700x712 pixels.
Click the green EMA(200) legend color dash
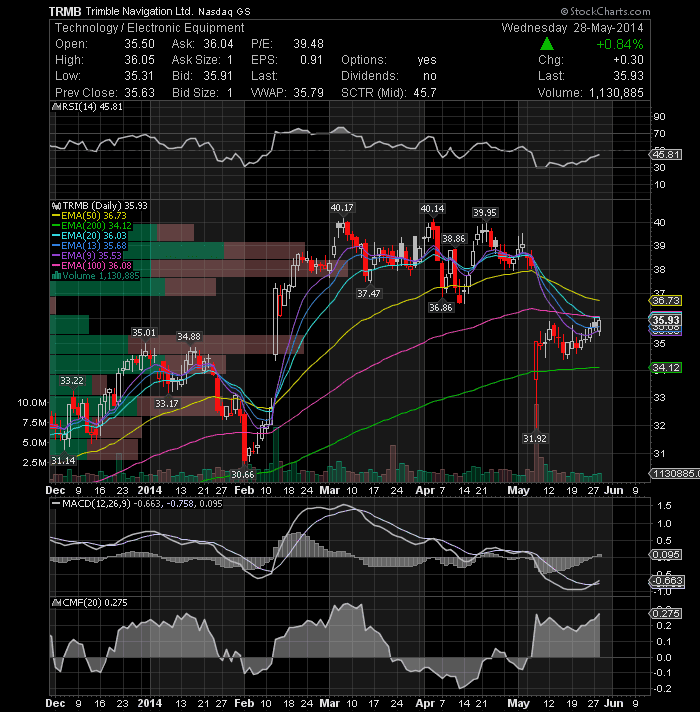[x=56, y=226]
